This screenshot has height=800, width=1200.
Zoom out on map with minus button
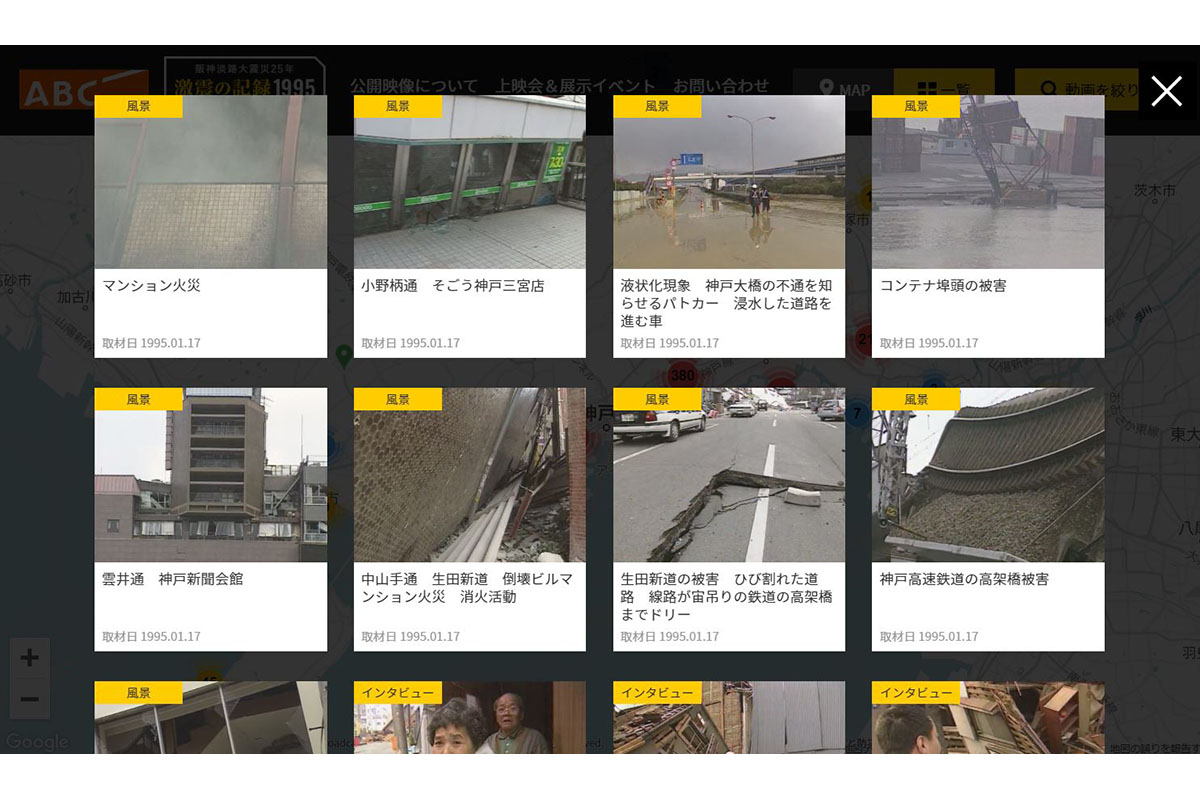(x=30, y=698)
